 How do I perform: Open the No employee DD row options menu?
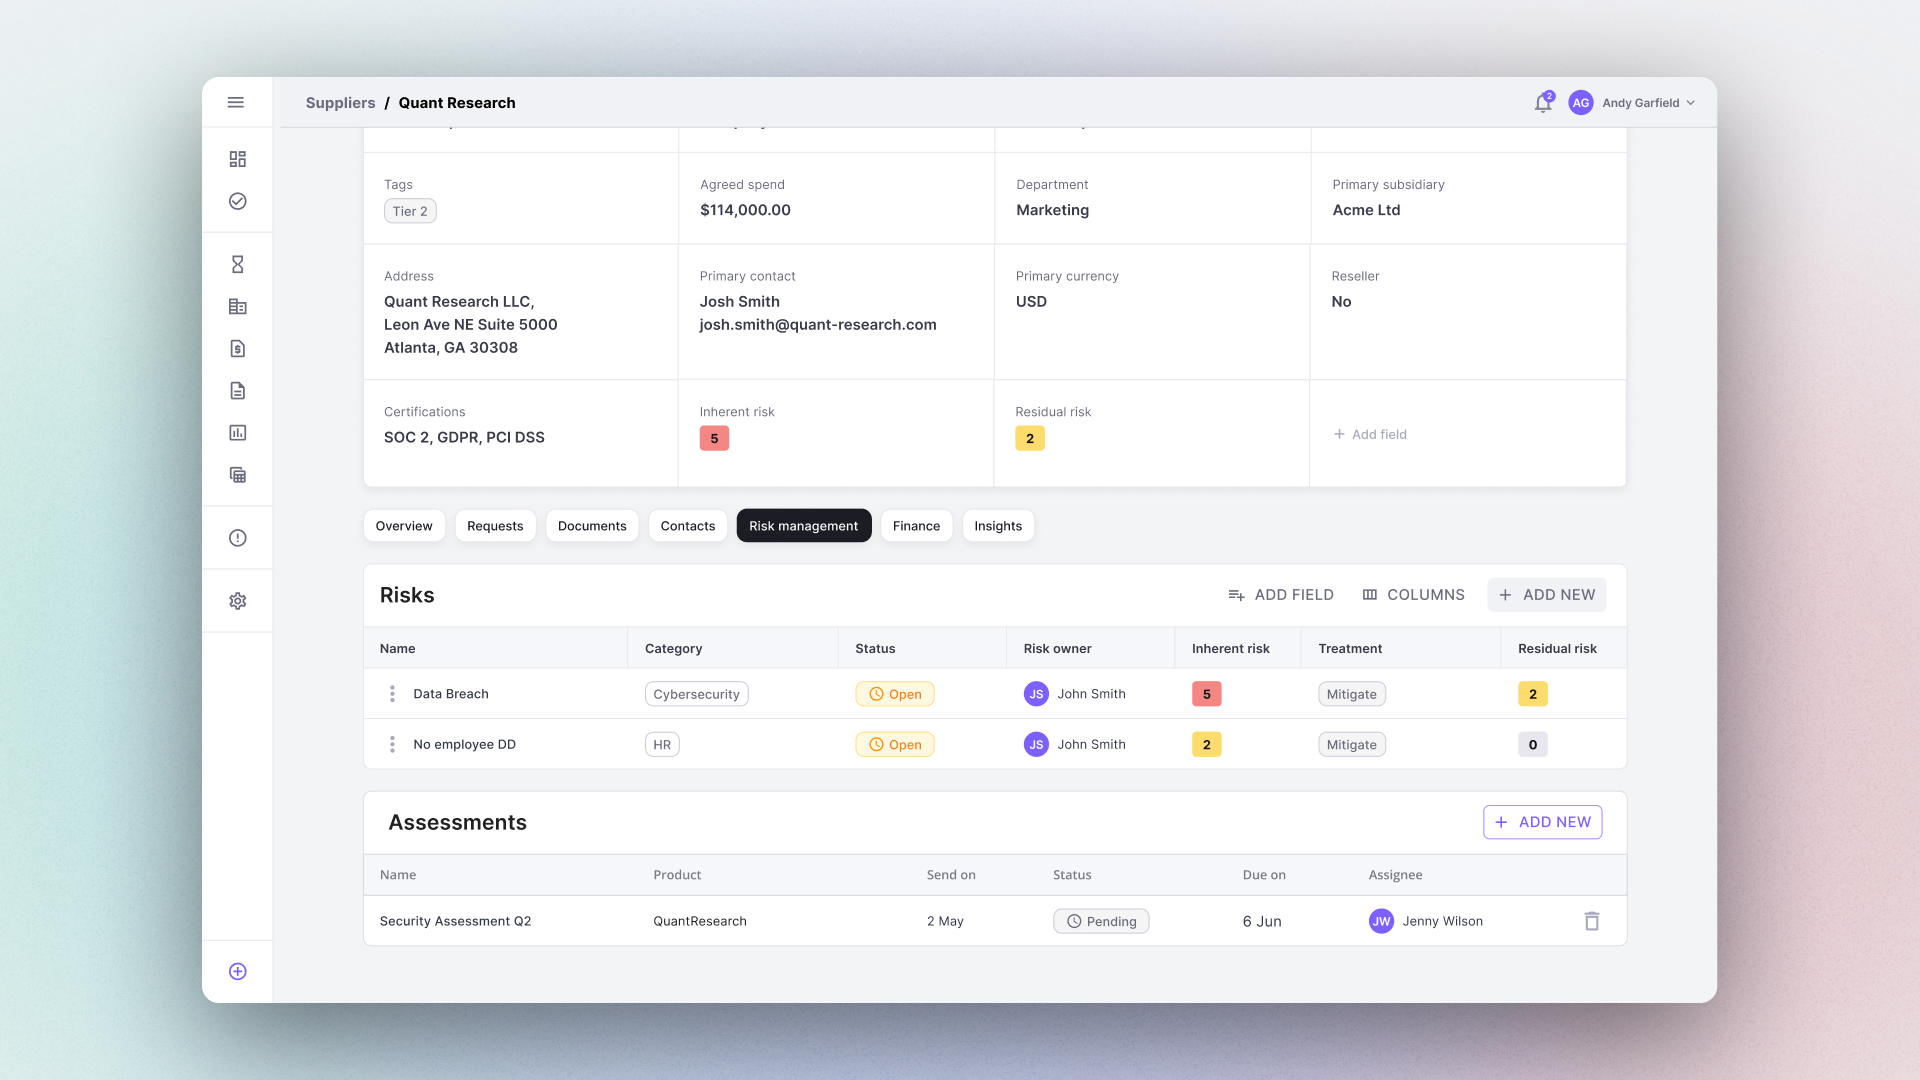point(392,744)
